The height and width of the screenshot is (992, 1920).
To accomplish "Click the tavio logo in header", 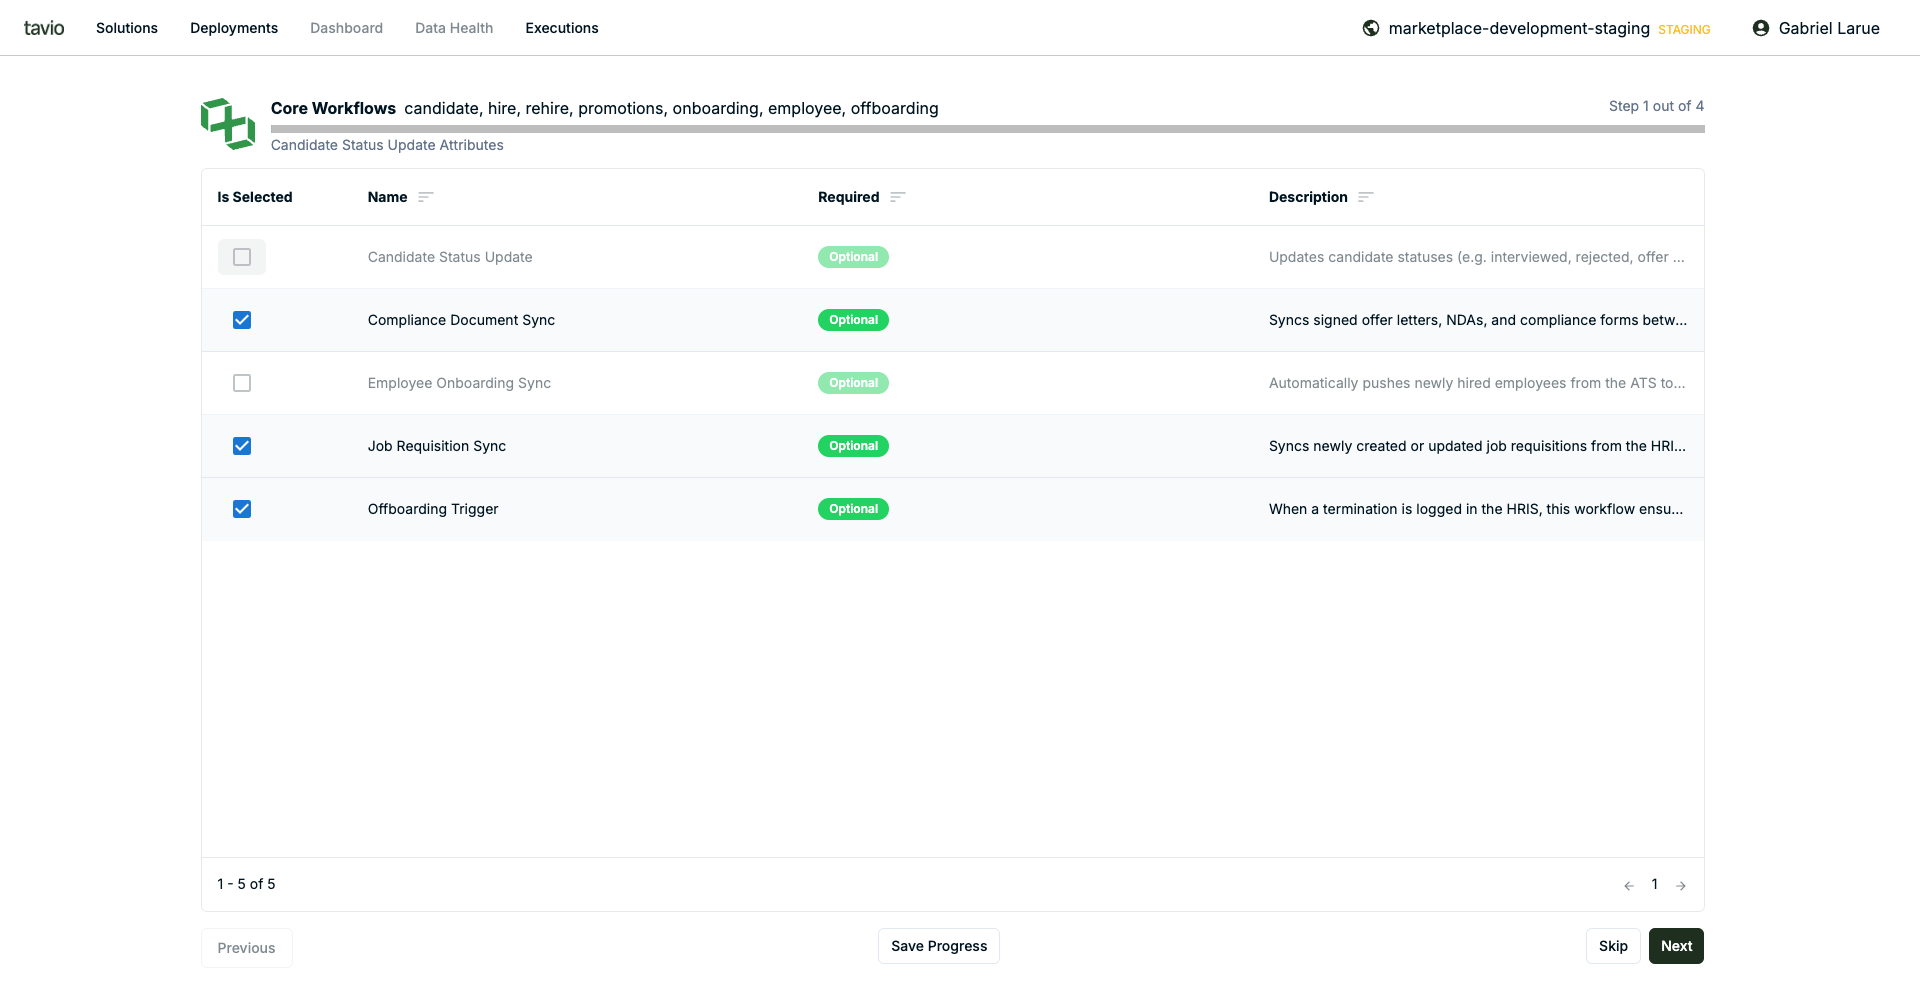I will pyautogui.click(x=44, y=28).
